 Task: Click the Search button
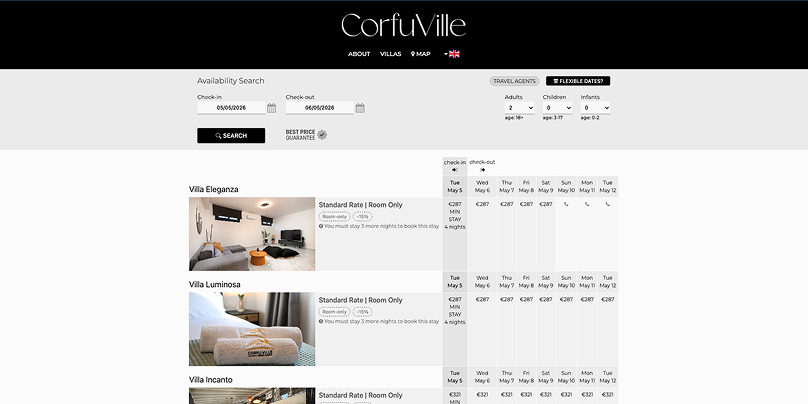click(x=231, y=136)
